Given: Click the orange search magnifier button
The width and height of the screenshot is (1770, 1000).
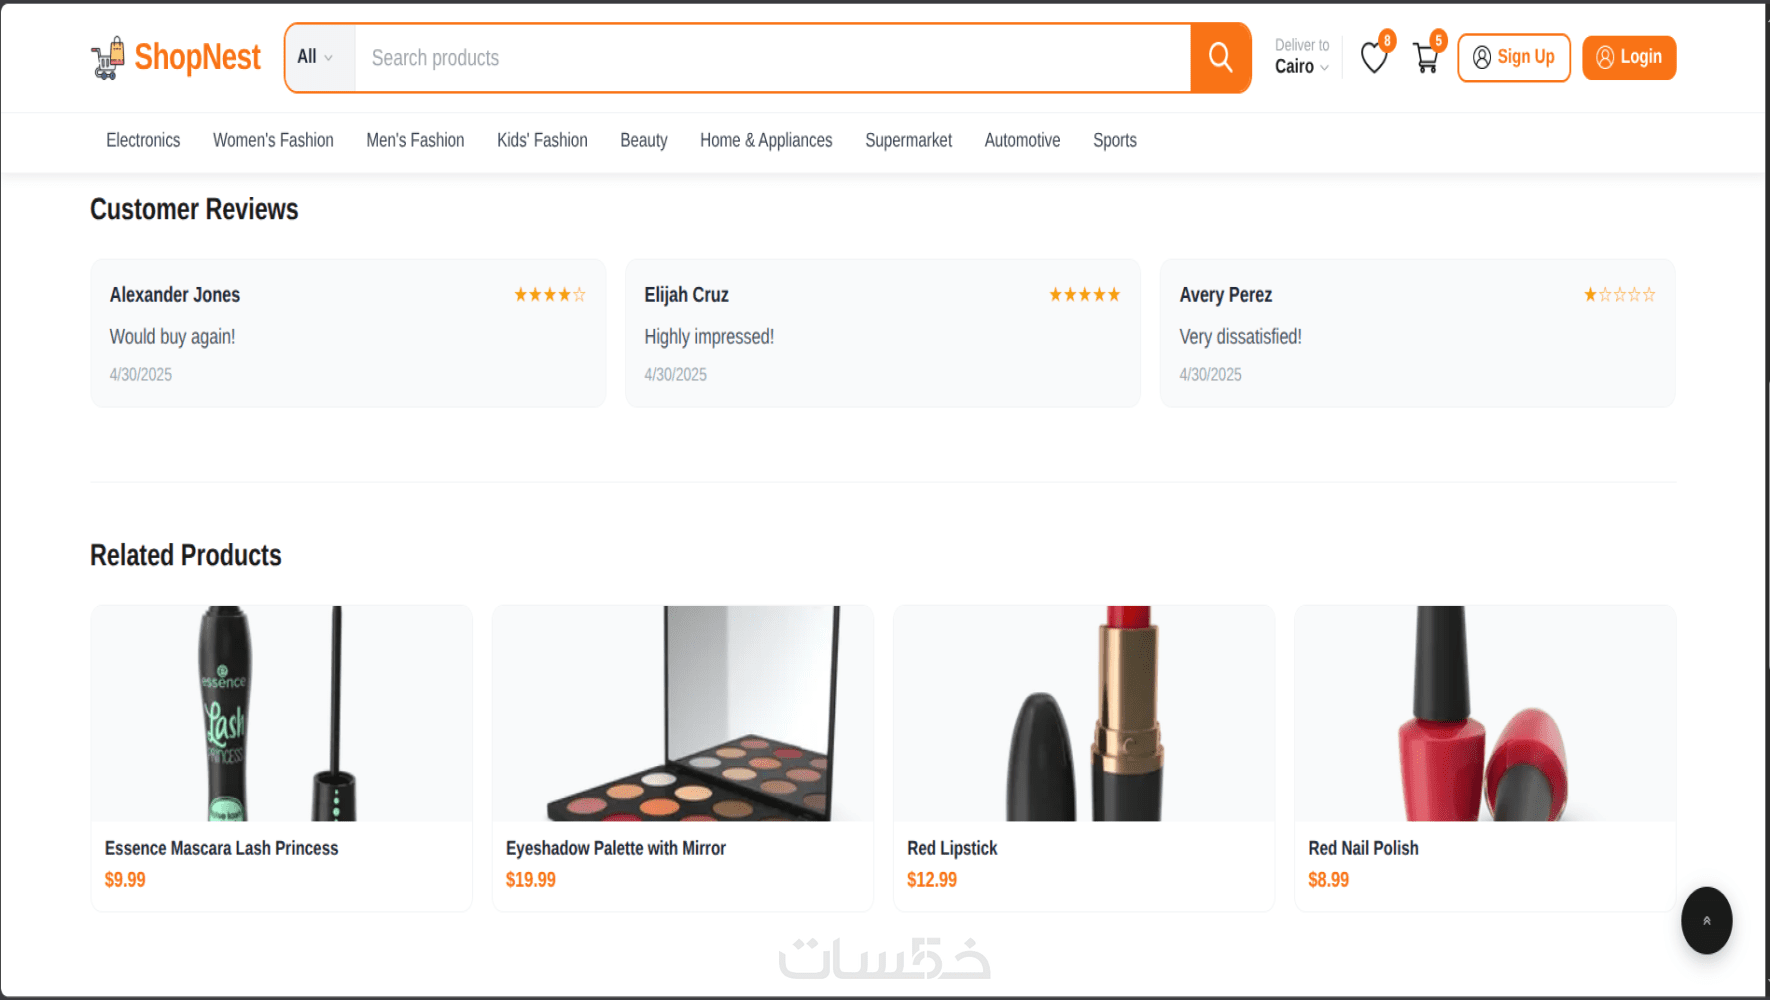Looking at the screenshot, I should [1220, 58].
